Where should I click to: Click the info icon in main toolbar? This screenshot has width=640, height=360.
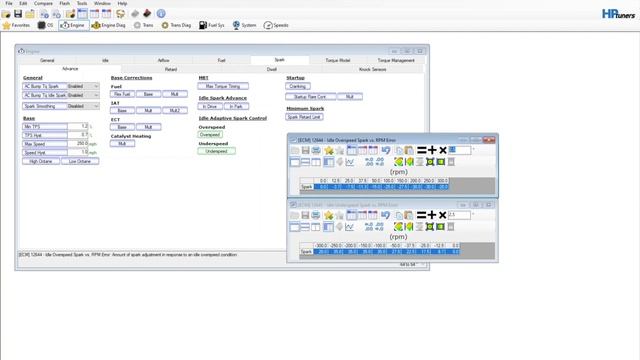pos(161,14)
